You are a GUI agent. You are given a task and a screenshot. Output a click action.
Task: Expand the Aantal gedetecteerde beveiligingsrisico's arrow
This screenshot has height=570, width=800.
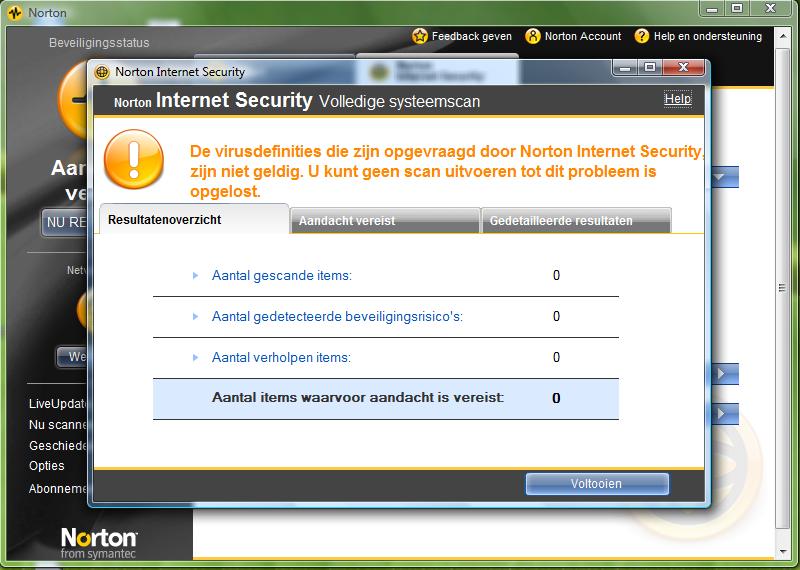pyautogui.click(x=195, y=316)
